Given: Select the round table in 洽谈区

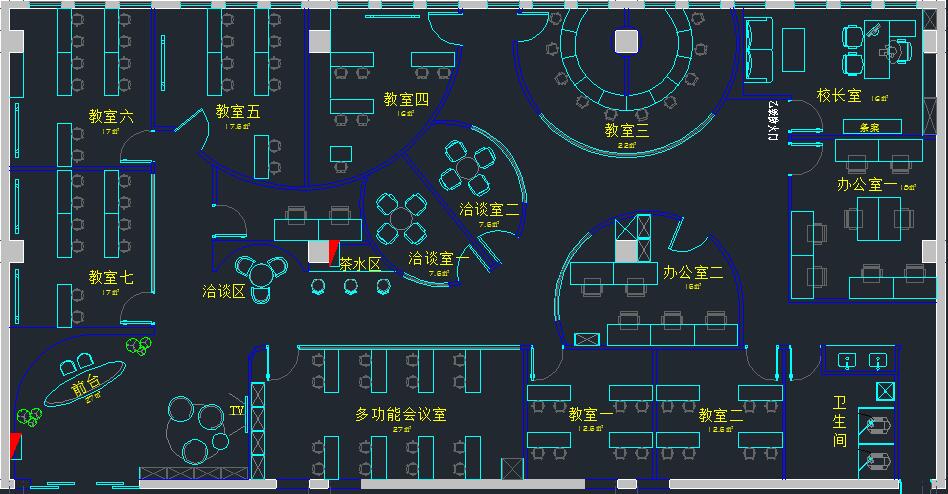Looking at the screenshot, I should (x=261, y=273).
